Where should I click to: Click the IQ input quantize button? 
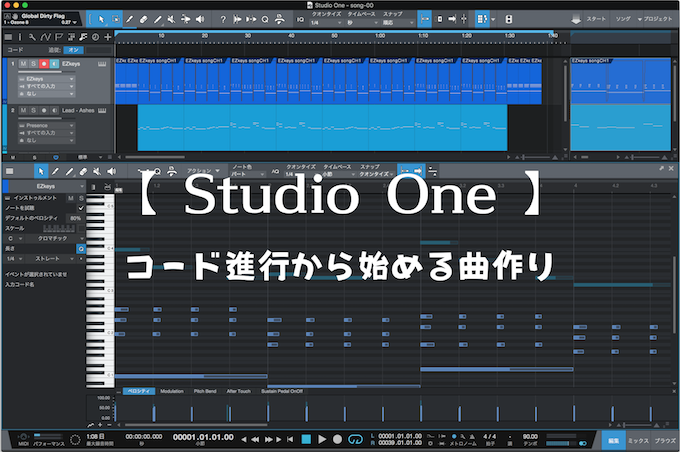click(300, 19)
